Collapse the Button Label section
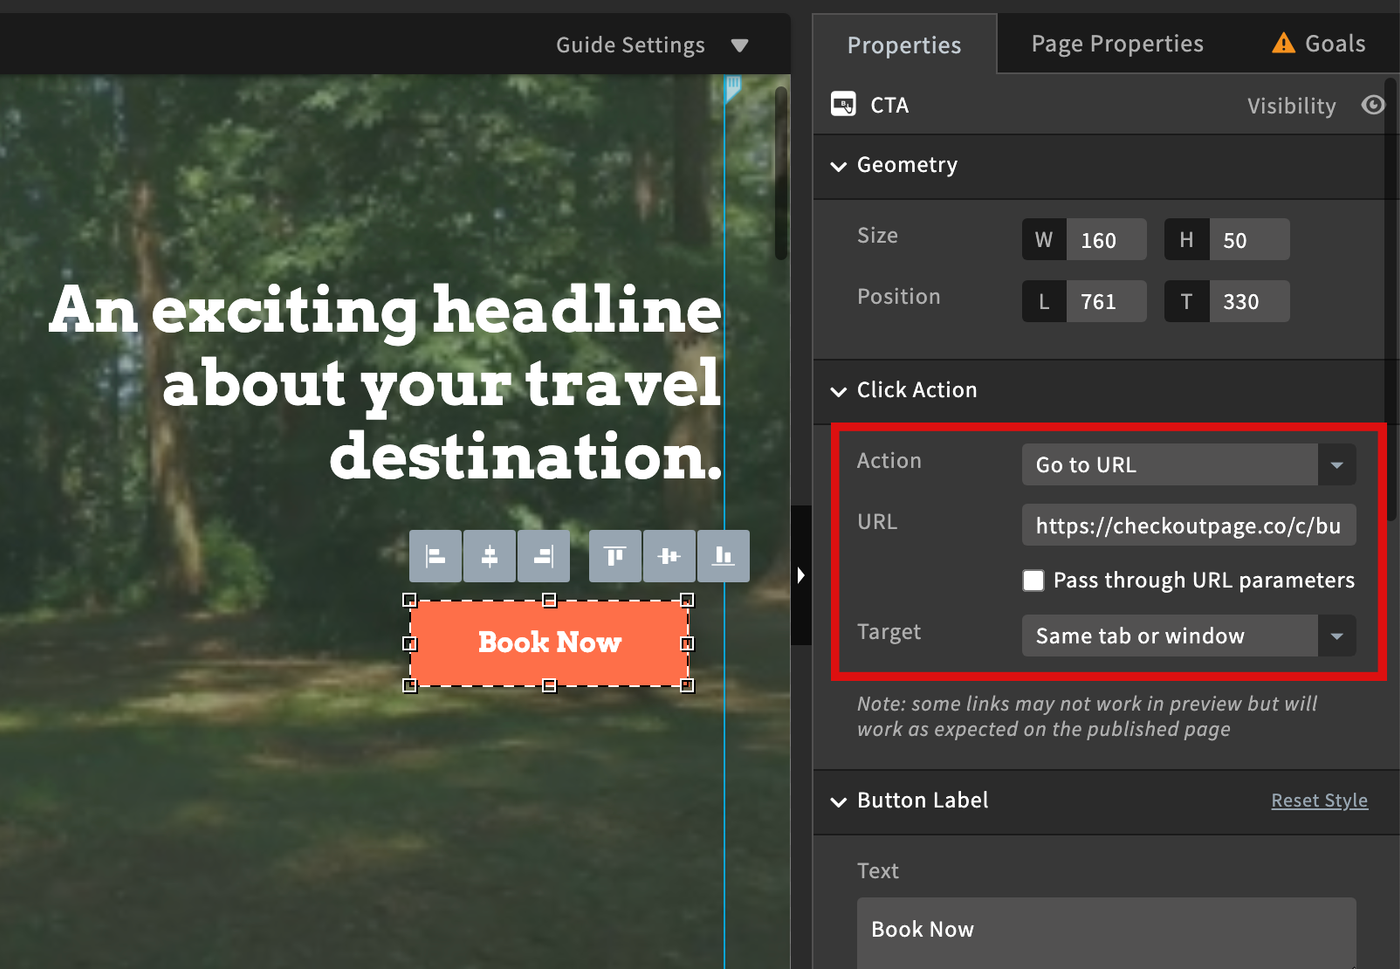Screen dimensions: 1400x969 838,801
